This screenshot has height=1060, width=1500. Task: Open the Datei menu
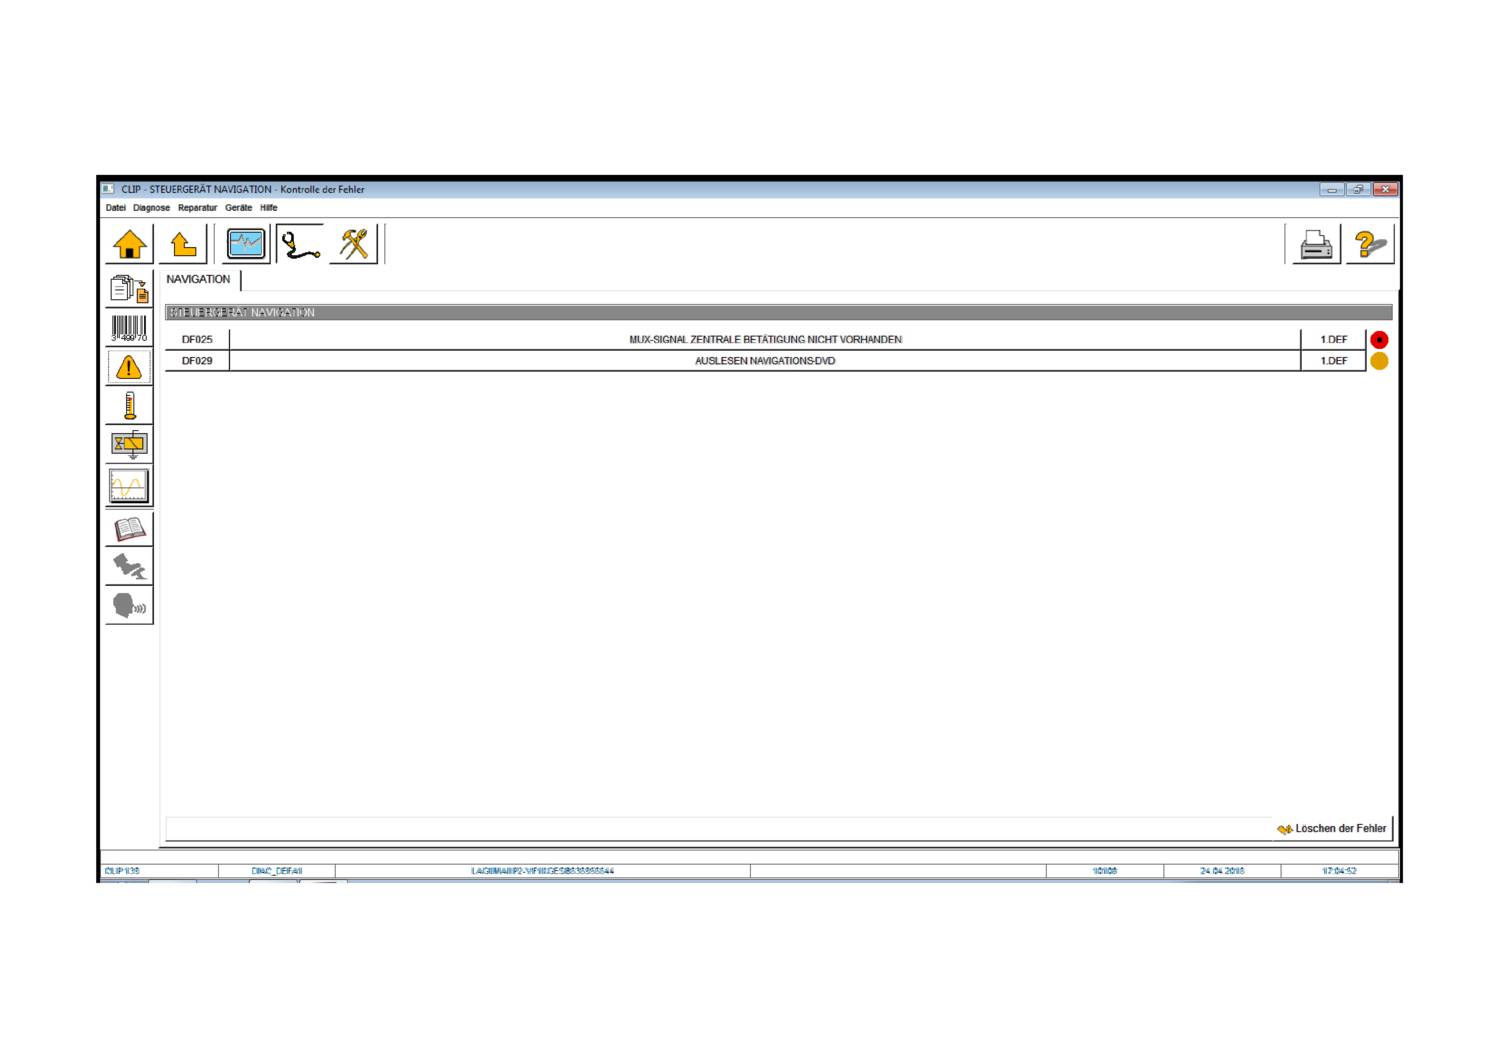(116, 208)
